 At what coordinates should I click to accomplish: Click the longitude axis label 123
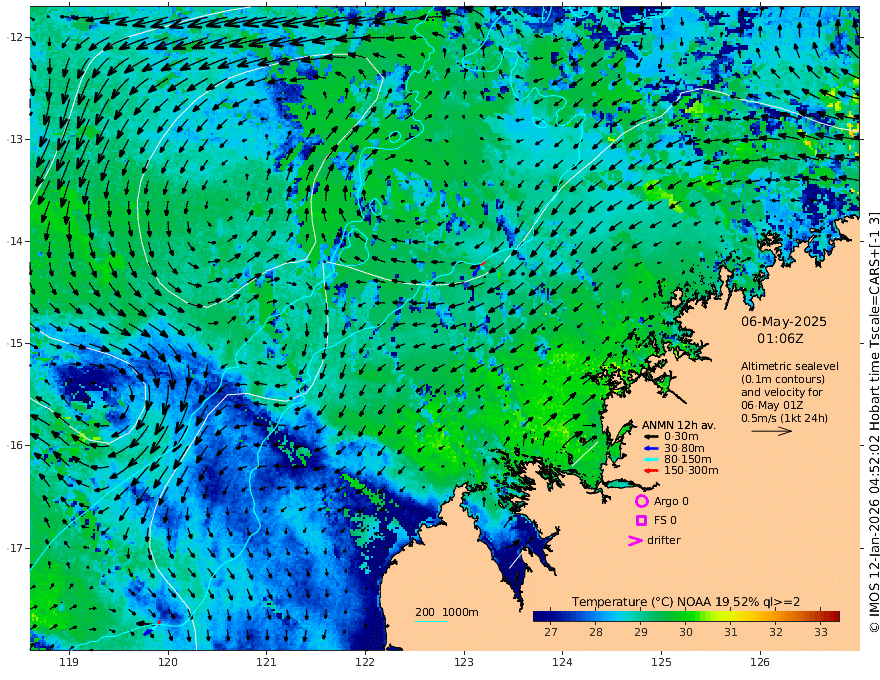coord(464,663)
